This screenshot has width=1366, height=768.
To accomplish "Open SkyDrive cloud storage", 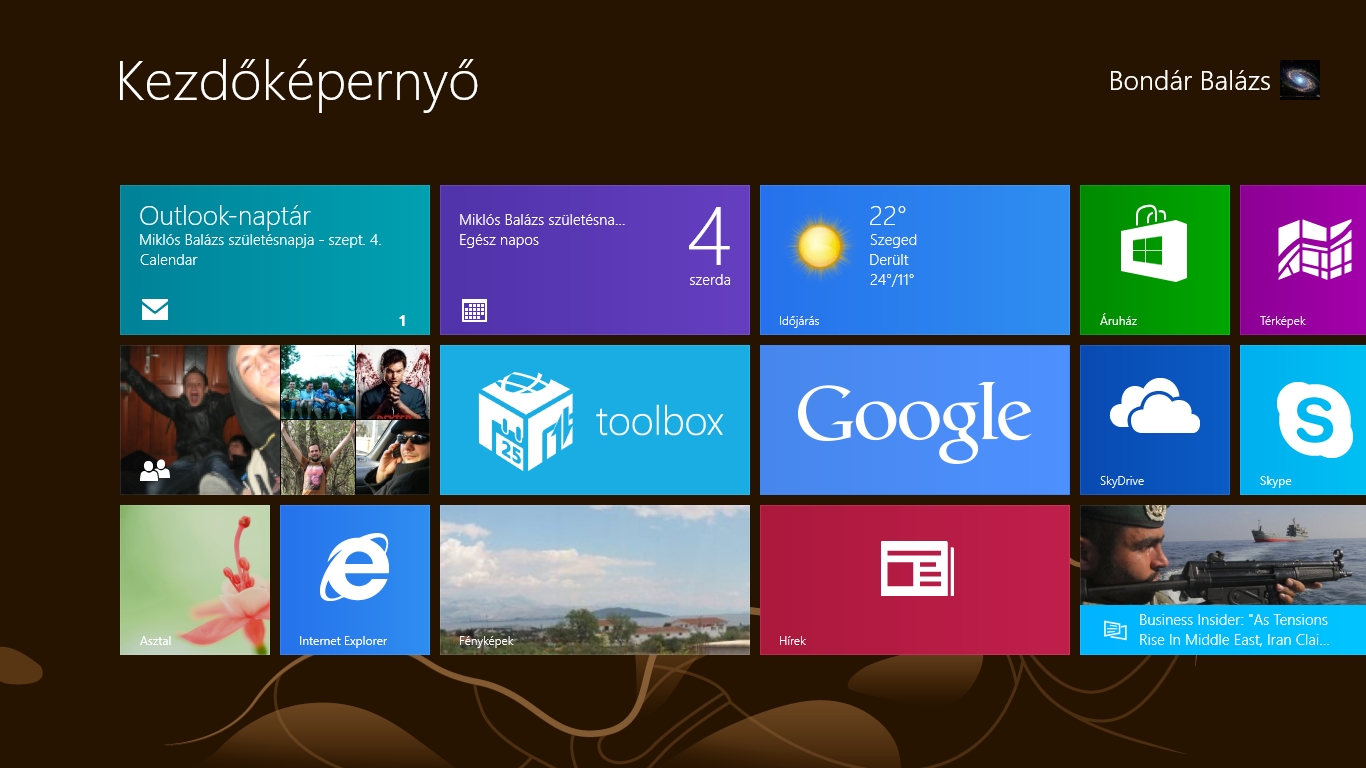I will [1154, 419].
